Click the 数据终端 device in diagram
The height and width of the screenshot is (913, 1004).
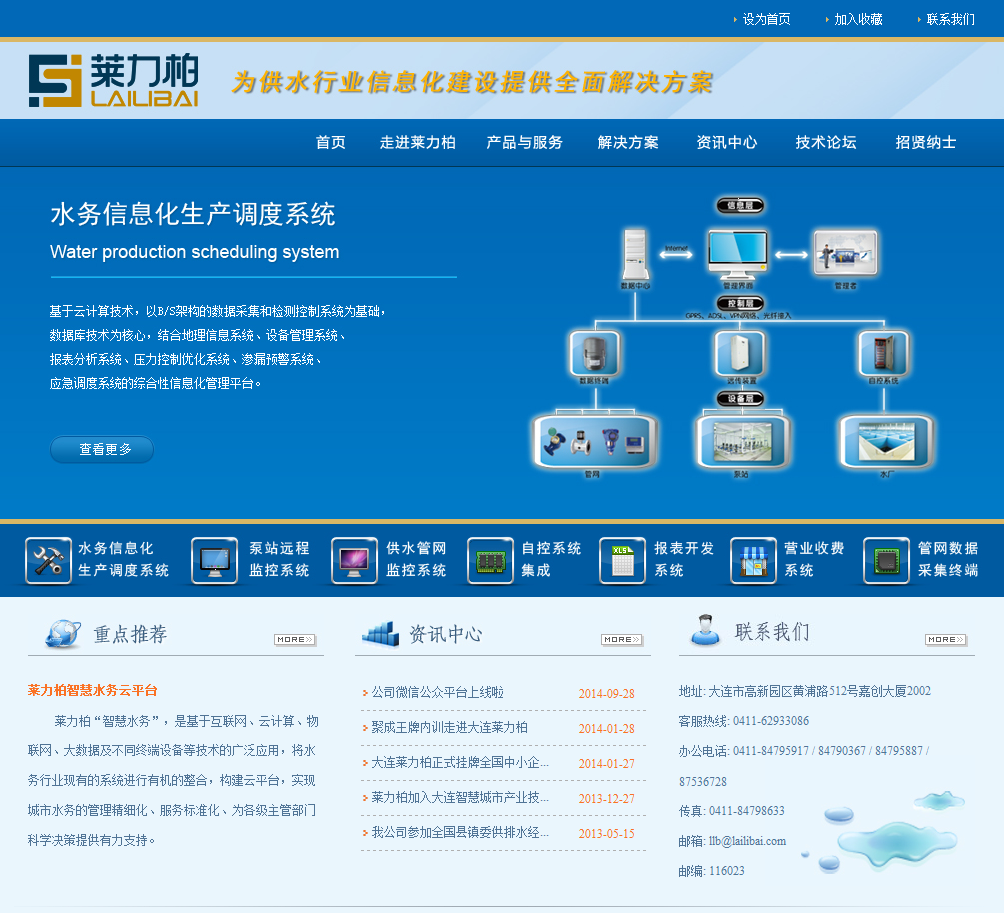pos(595,353)
